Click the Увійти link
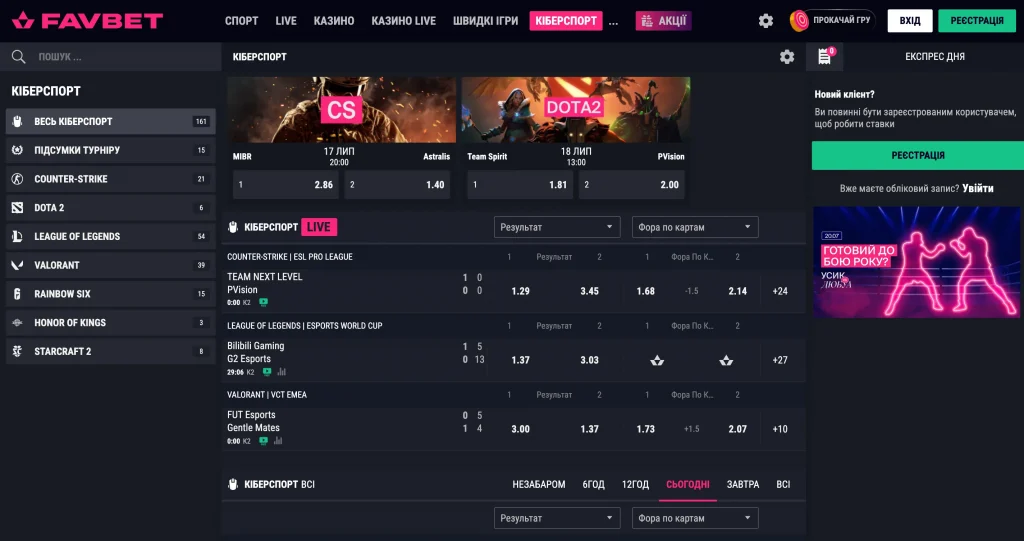 click(x=978, y=189)
